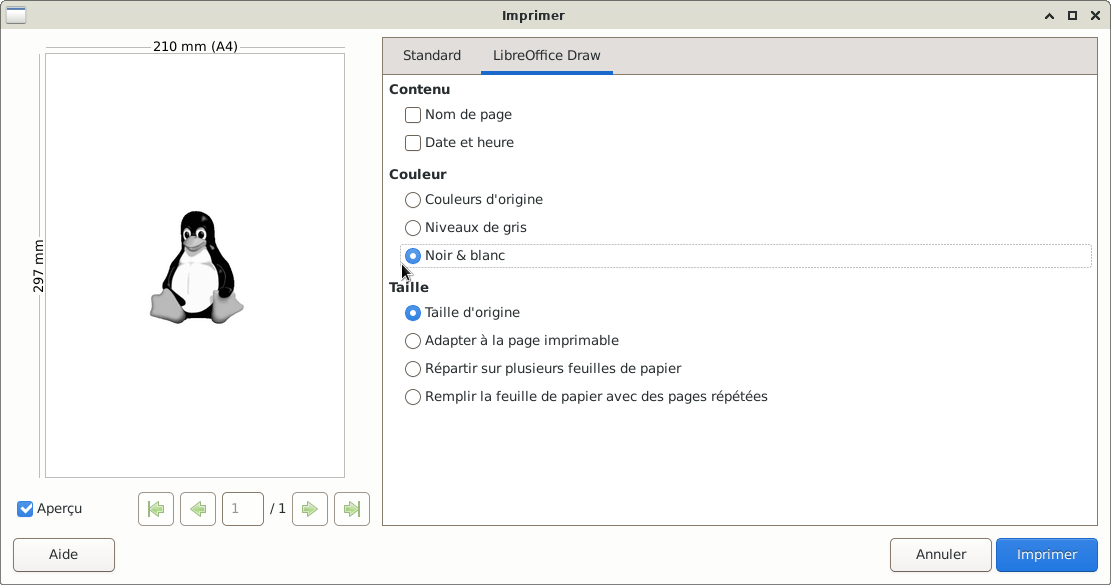Screen dimensions: 1111x585
Task: Open the window menu icon in title bar
Action: point(16,15)
